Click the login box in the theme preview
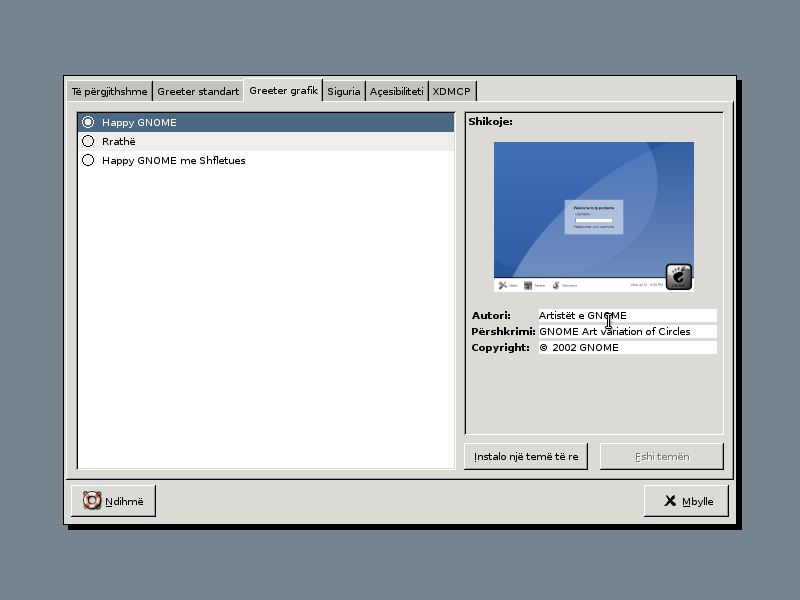The width and height of the screenshot is (800, 600). click(x=593, y=217)
